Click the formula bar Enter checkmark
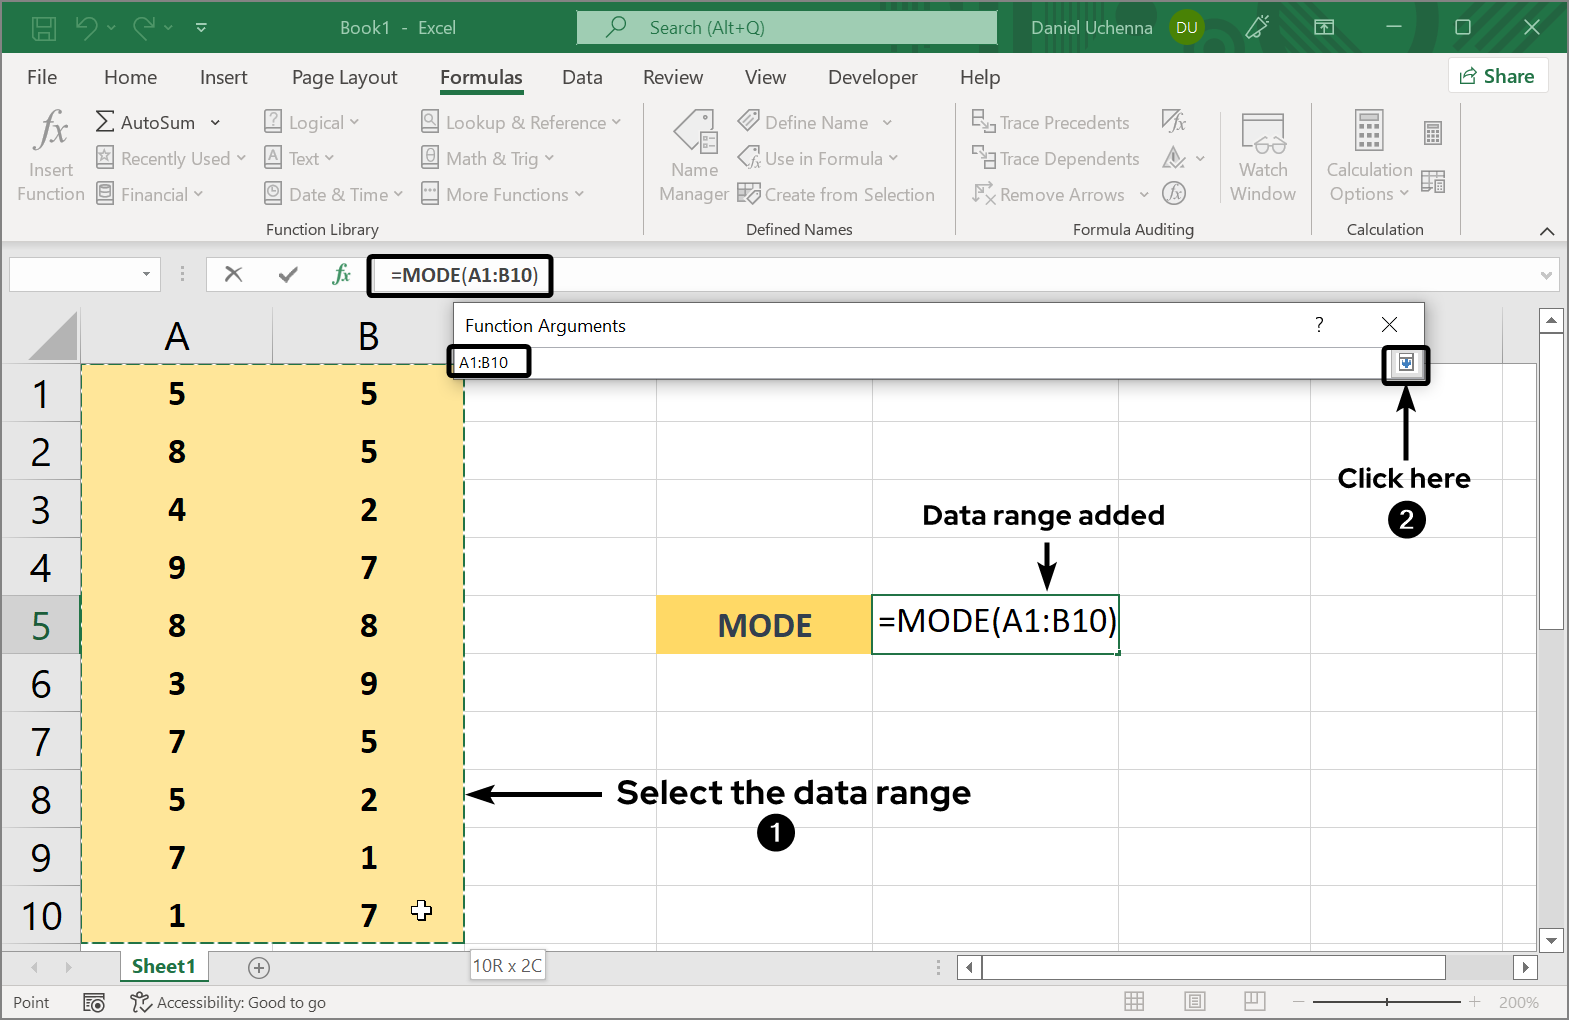The width and height of the screenshot is (1569, 1020). [288, 274]
